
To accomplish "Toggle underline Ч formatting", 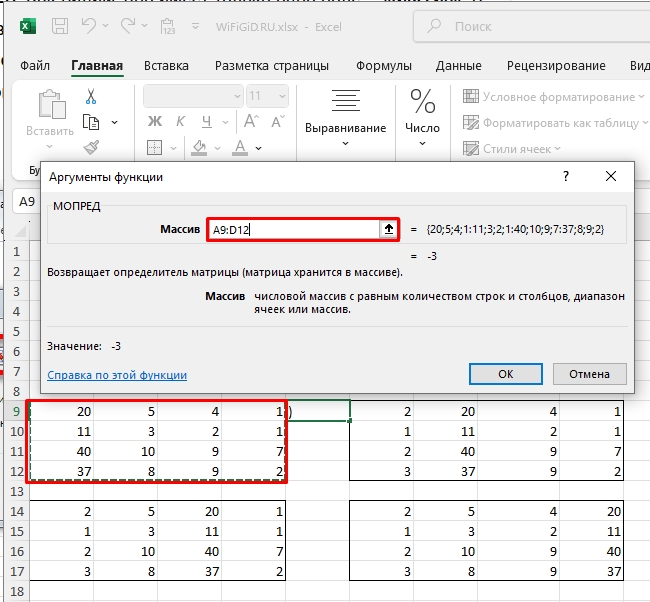I will (206, 121).
